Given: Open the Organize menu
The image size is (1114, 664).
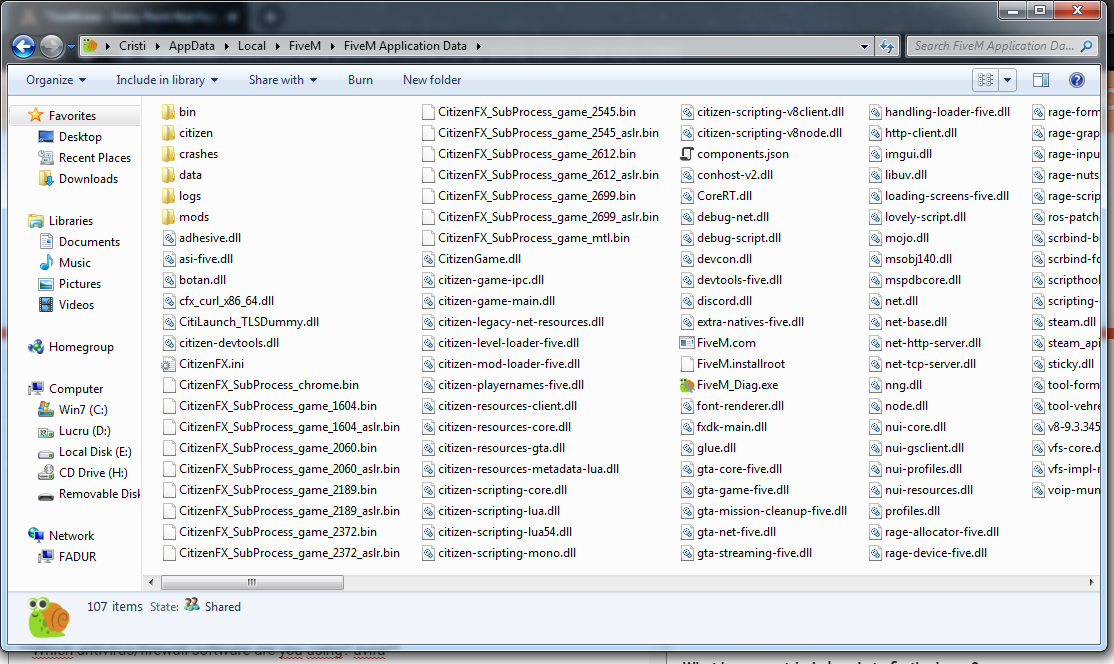Looking at the screenshot, I should 56,80.
